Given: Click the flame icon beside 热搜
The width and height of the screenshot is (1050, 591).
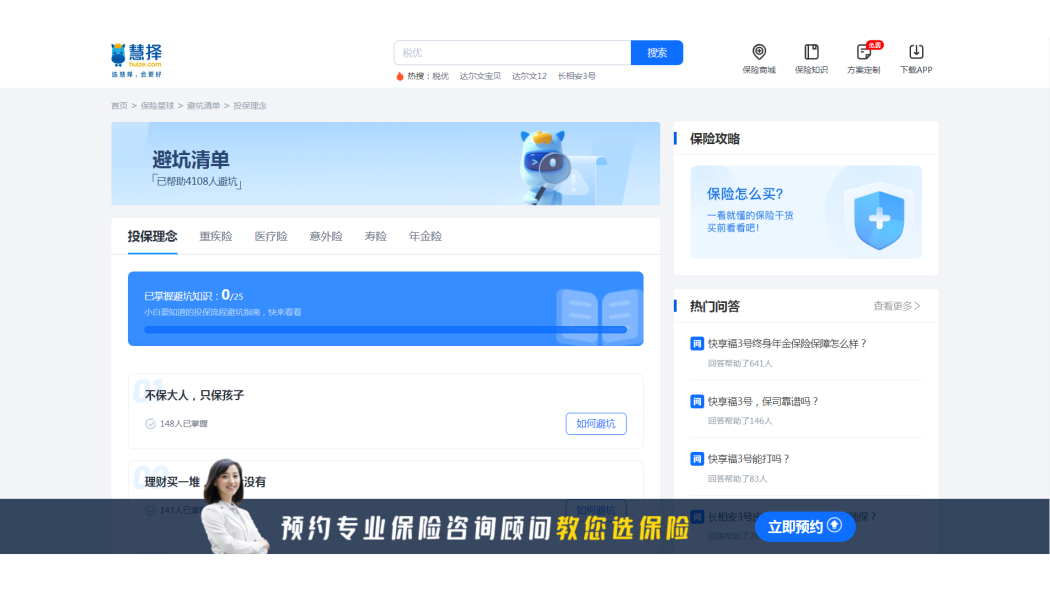Looking at the screenshot, I should click(400, 76).
